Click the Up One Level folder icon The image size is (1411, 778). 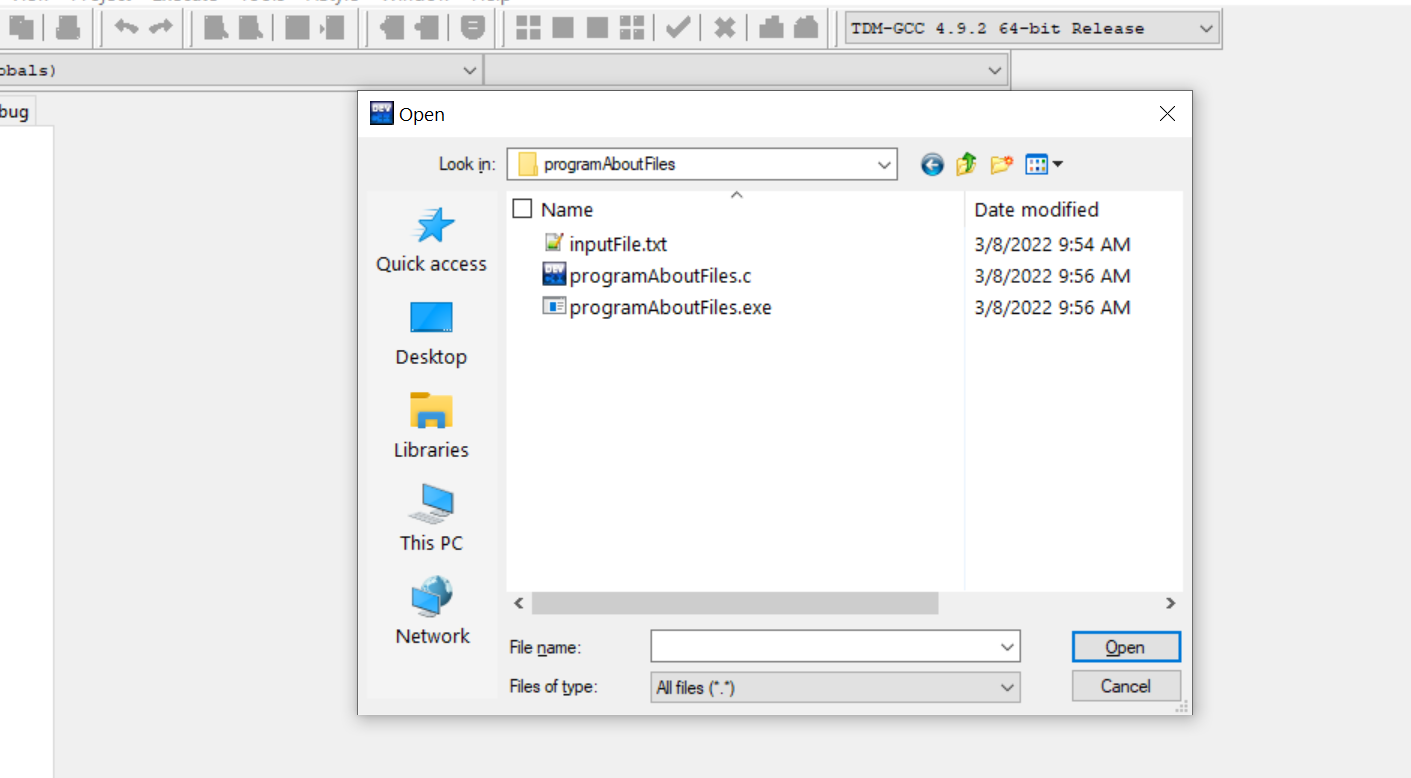pyautogui.click(x=966, y=165)
